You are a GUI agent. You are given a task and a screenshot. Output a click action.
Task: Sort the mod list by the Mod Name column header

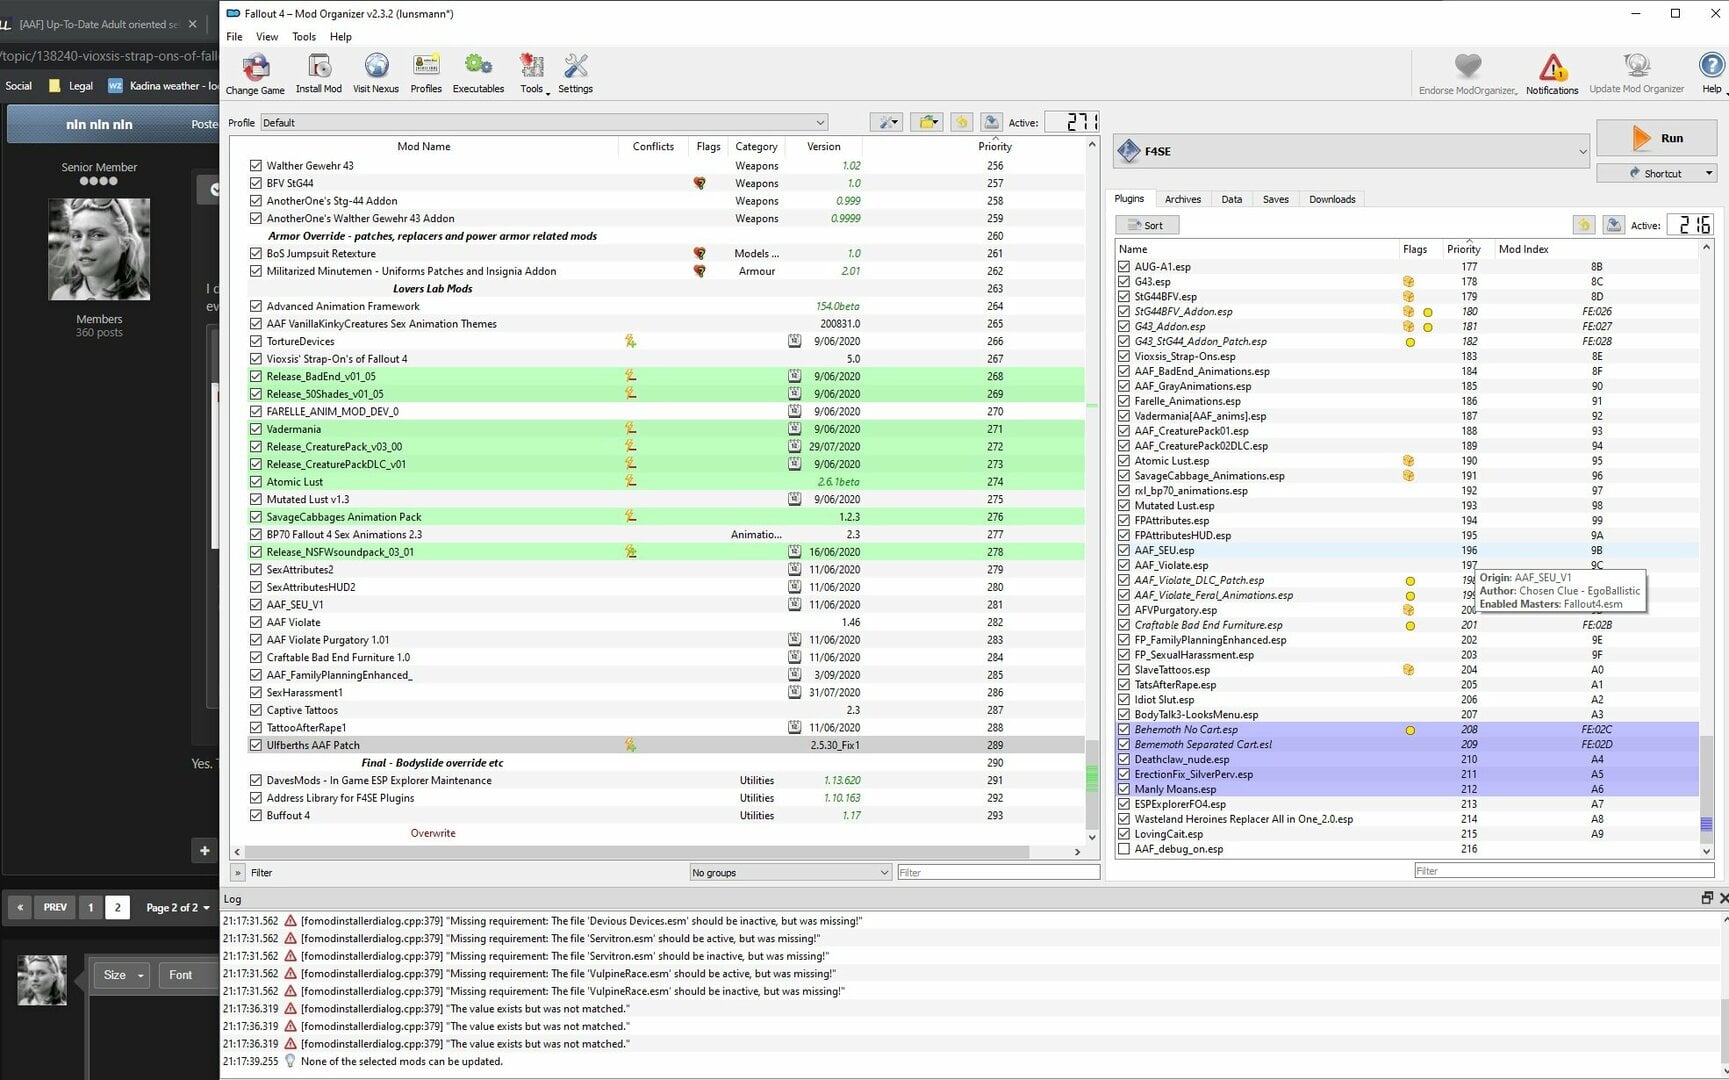[x=424, y=146]
